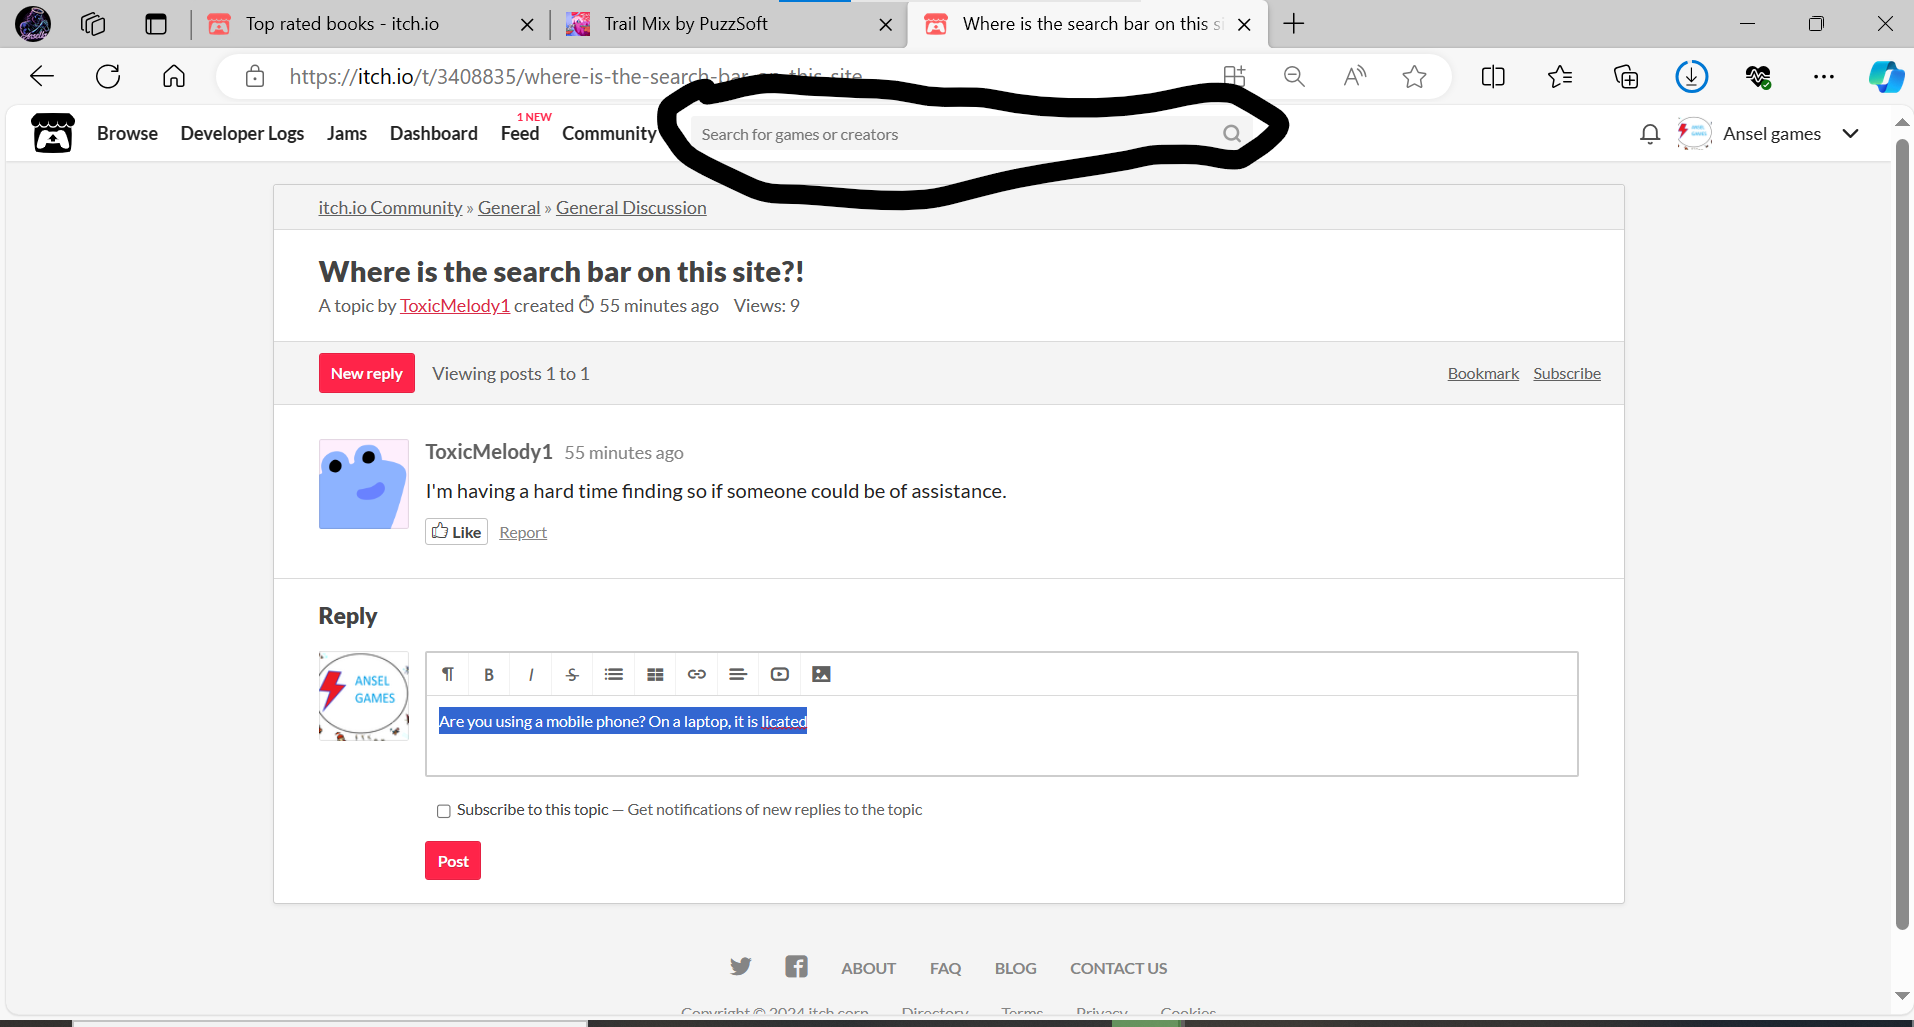The image size is (1914, 1027).
Task: Open Developer Logs
Action: (242, 134)
